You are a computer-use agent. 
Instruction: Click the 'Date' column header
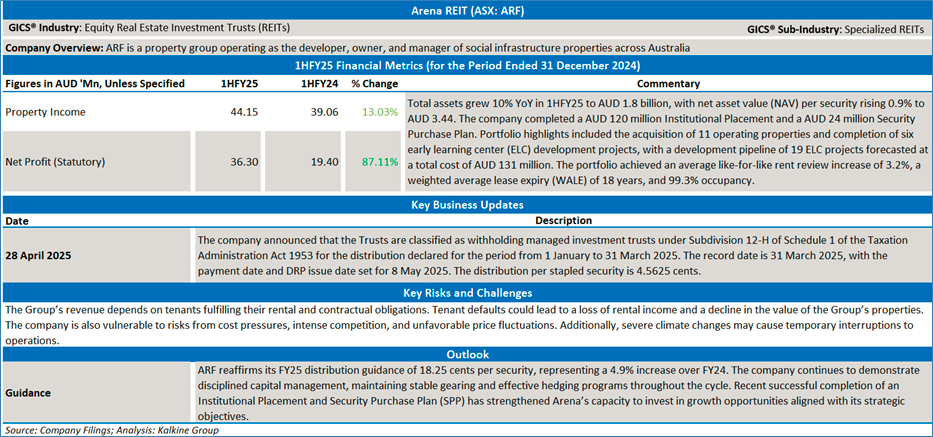17,220
